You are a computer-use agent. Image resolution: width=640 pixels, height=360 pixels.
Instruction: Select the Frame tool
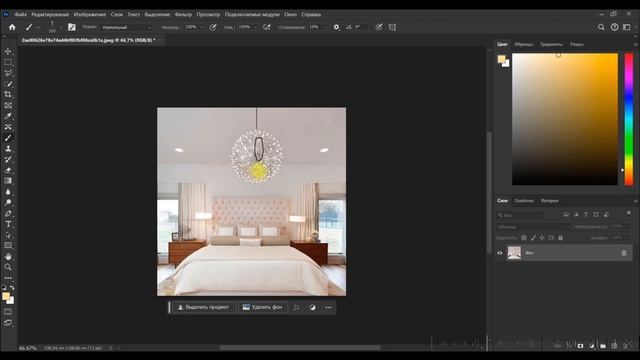pyautogui.click(x=8, y=105)
